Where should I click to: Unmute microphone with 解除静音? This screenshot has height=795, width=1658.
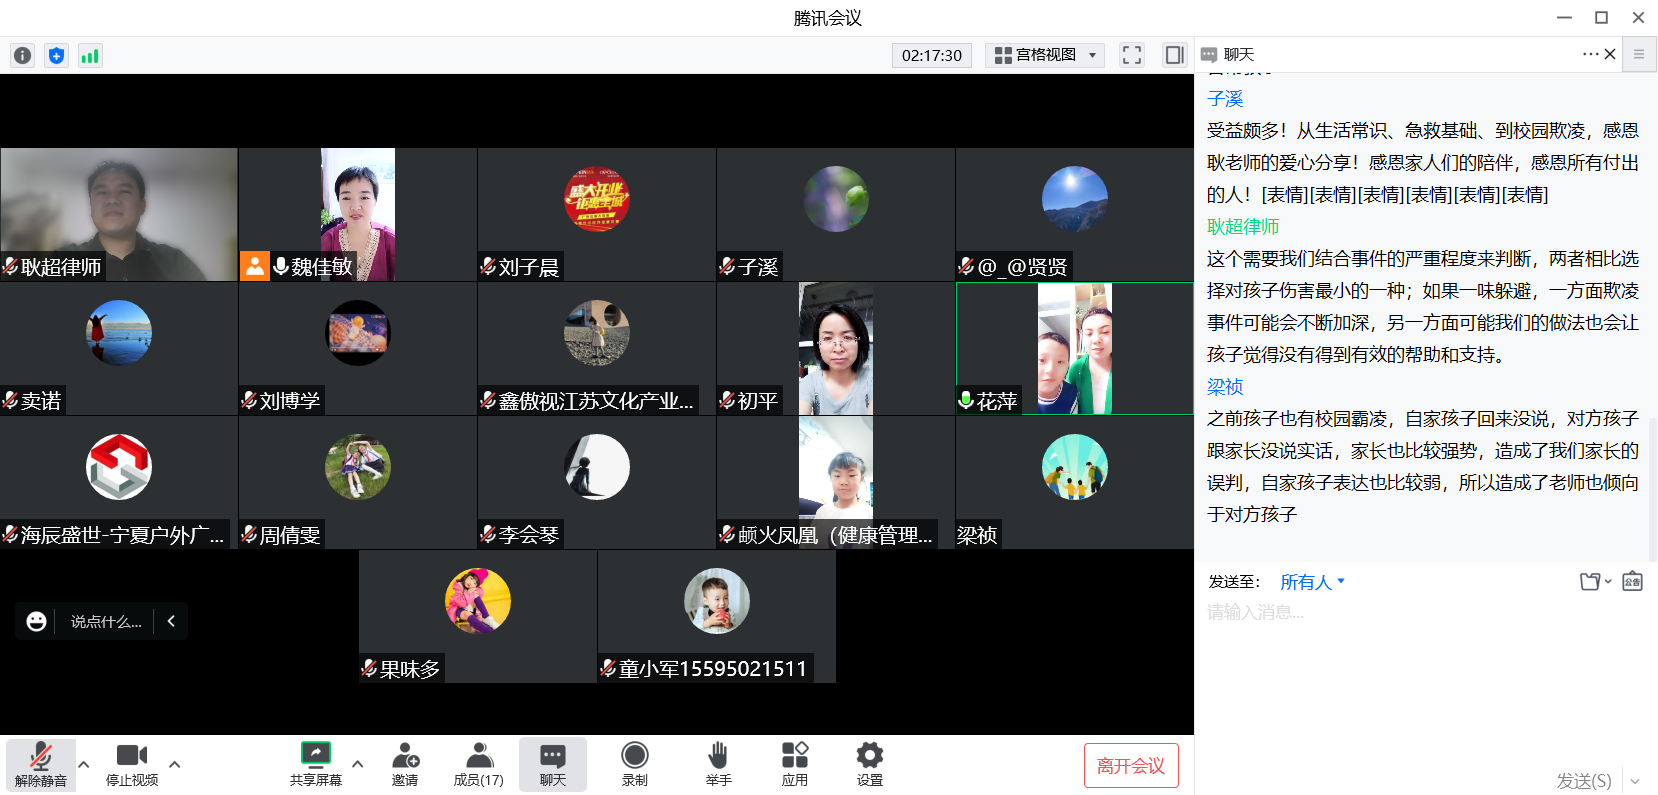(41, 764)
